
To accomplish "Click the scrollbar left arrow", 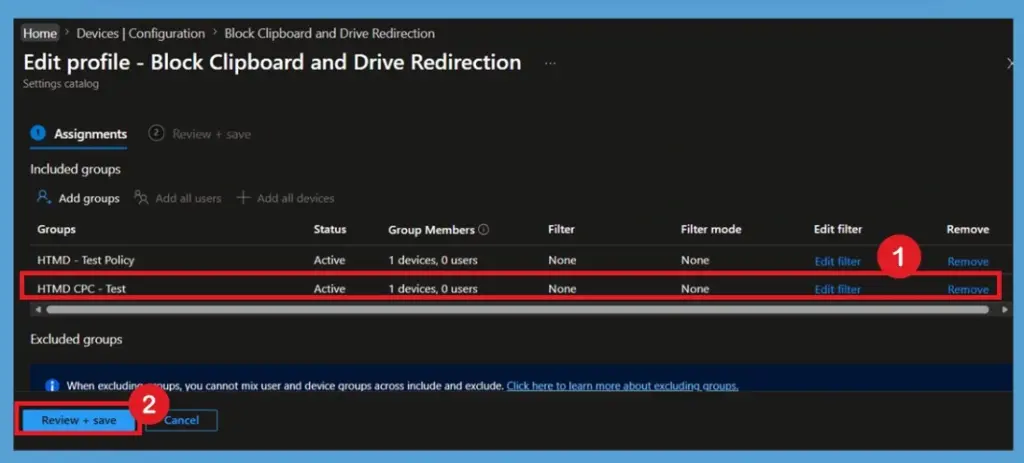I will [x=38, y=310].
